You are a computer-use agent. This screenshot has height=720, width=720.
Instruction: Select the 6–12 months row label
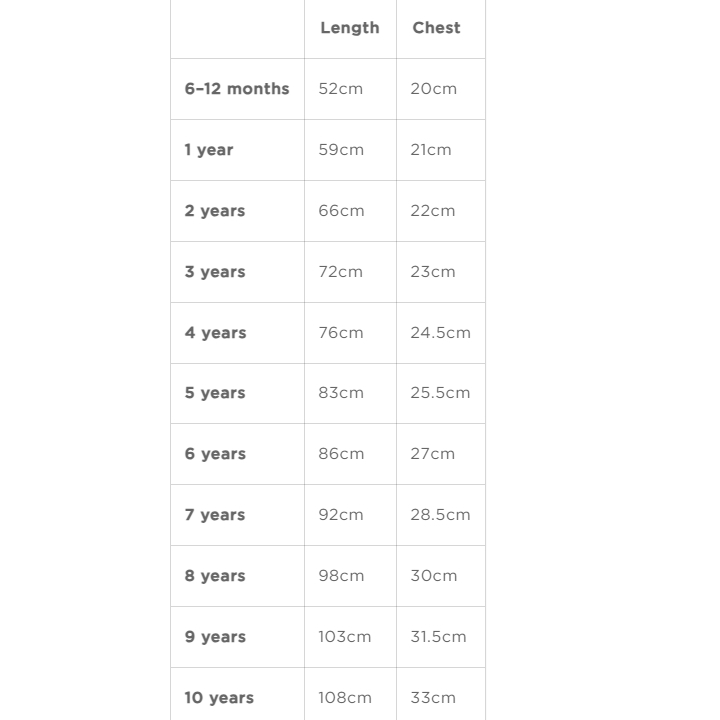(237, 89)
